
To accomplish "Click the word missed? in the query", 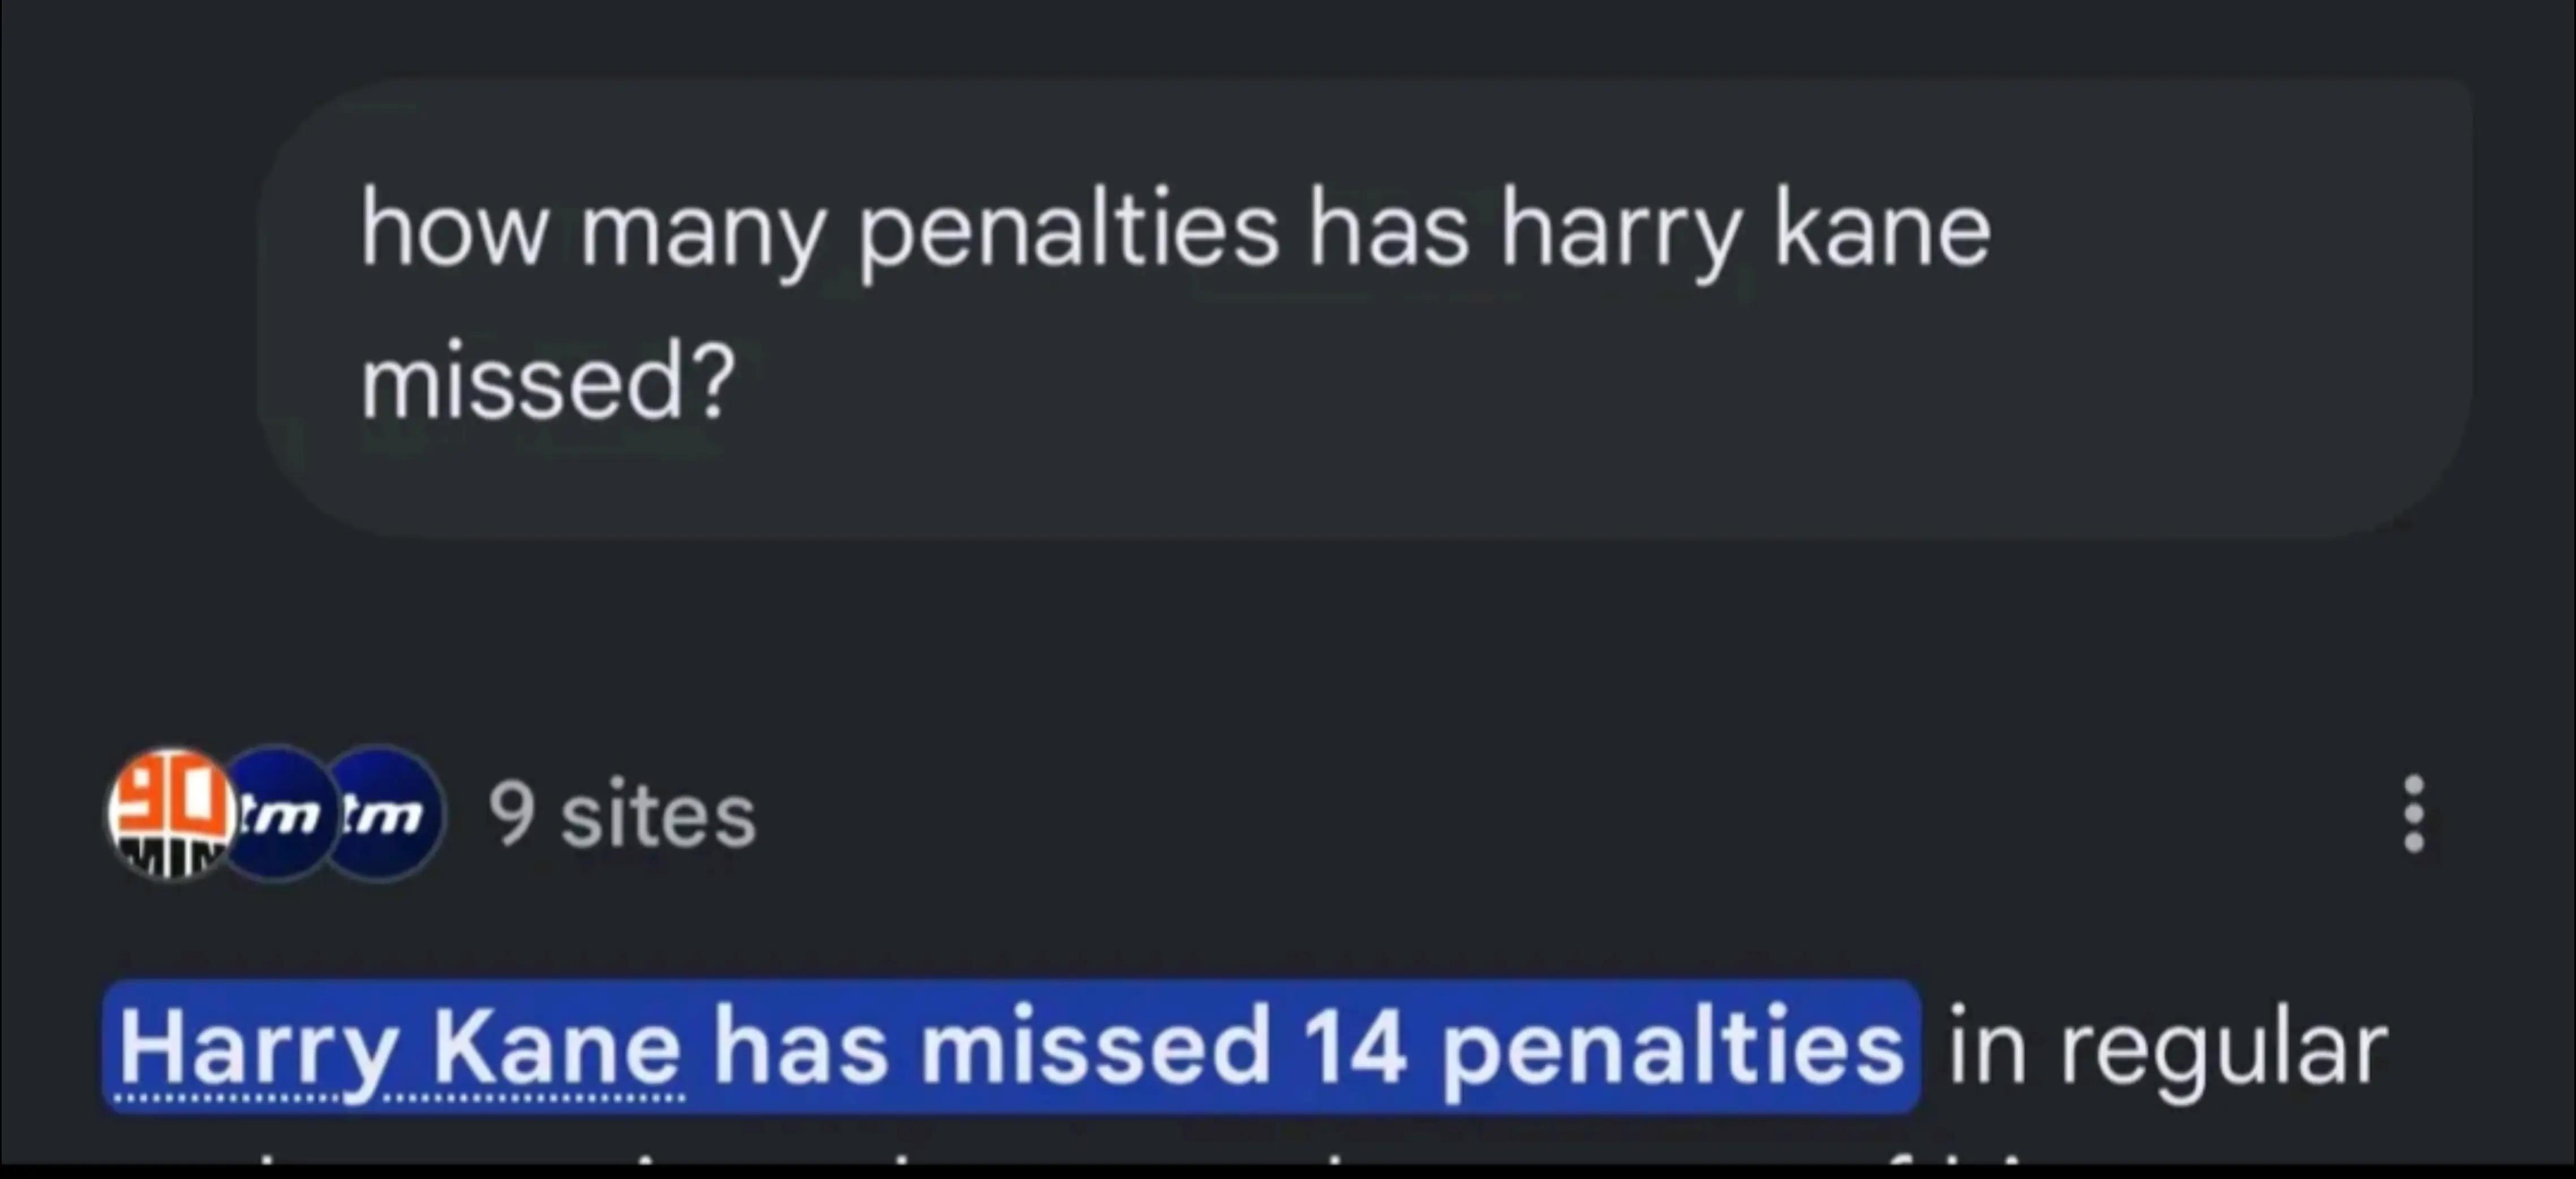I will 548,380.
